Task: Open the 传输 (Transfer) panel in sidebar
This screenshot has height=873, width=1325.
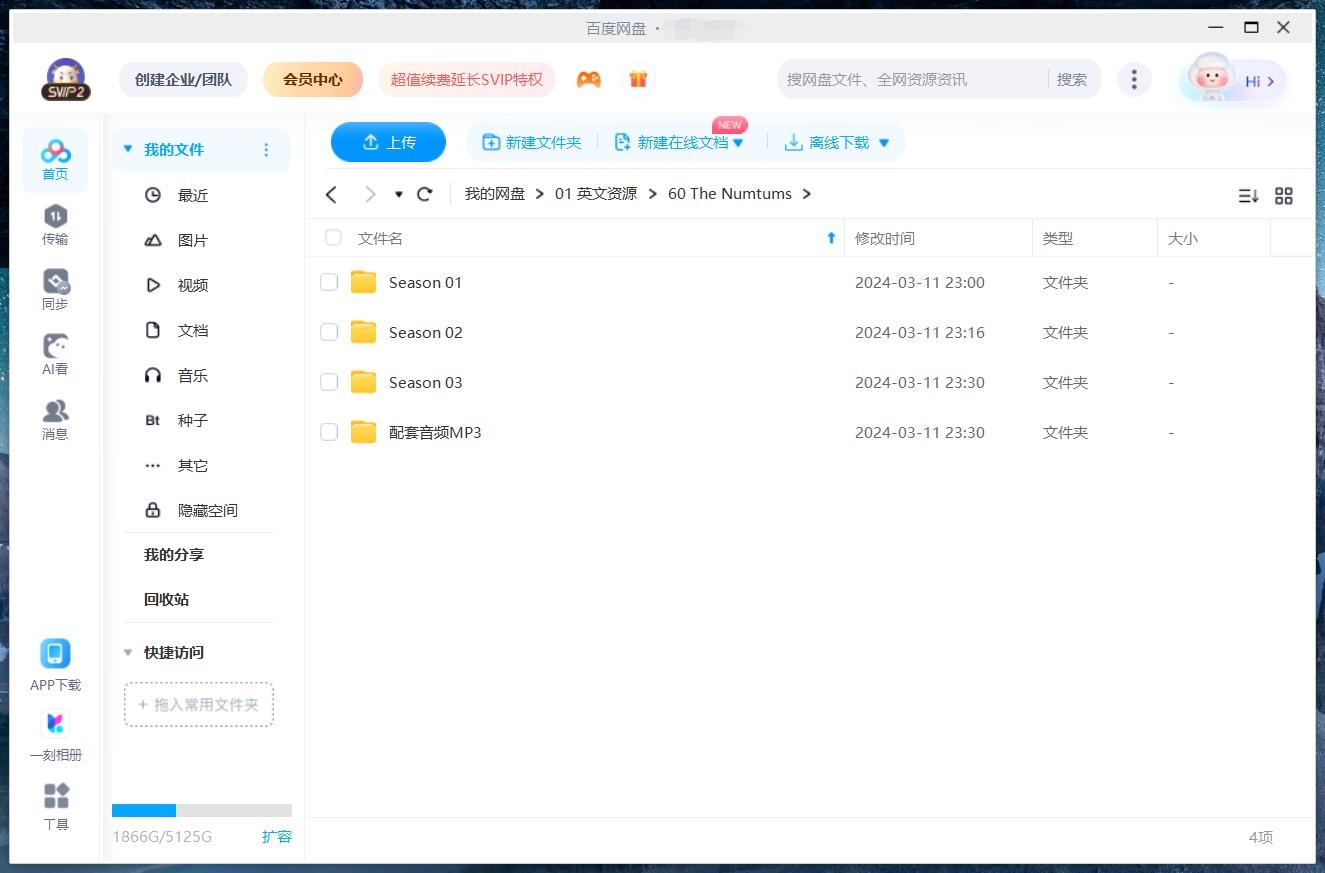Action: pyautogui.click(x=55, y=225)
